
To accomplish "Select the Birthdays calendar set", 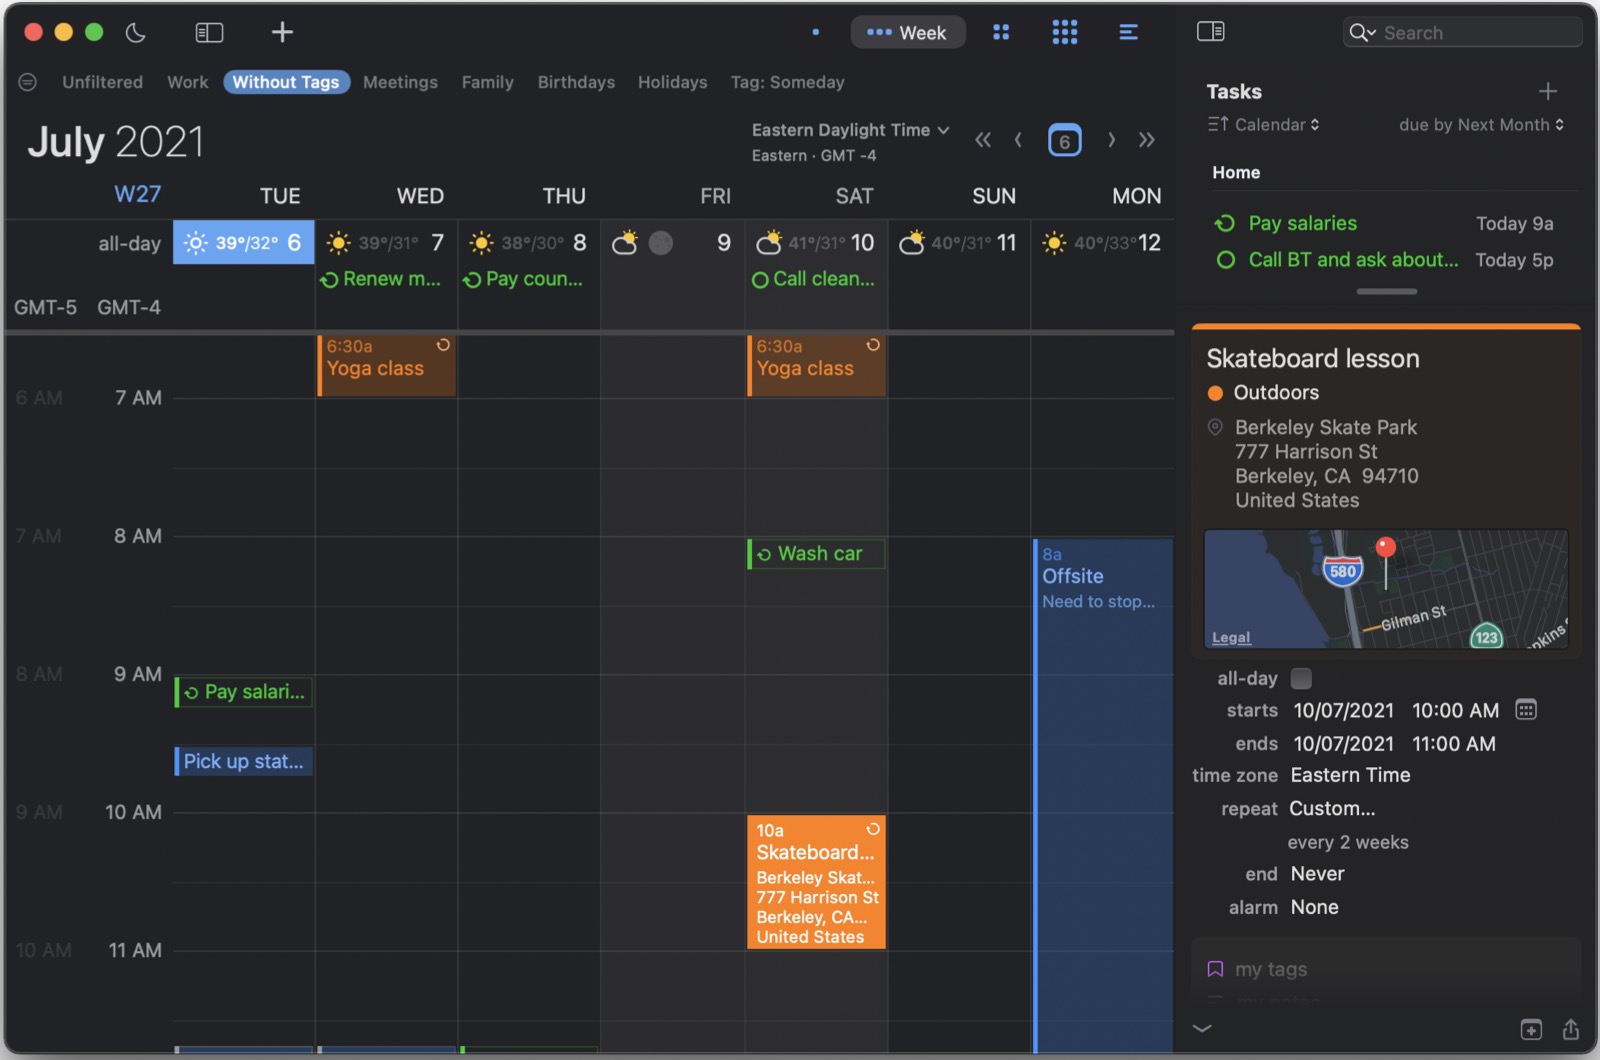I will [x=576, y=82].
